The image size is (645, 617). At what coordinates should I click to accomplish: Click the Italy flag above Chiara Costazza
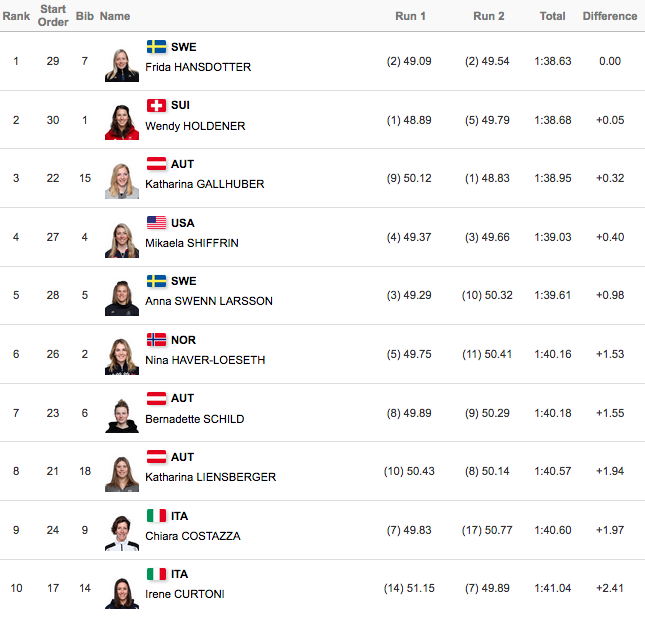point(156,515)
